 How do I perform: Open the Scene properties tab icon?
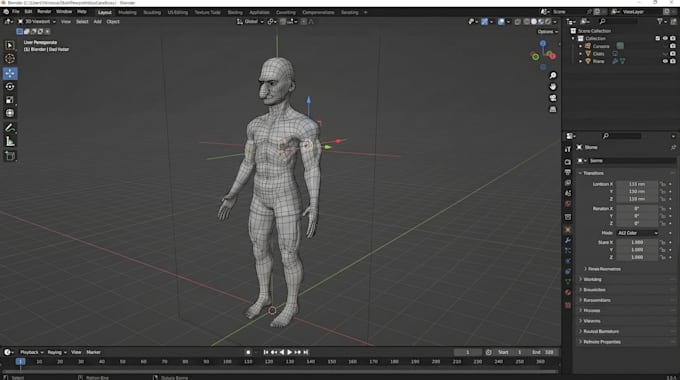pos(568,193)
